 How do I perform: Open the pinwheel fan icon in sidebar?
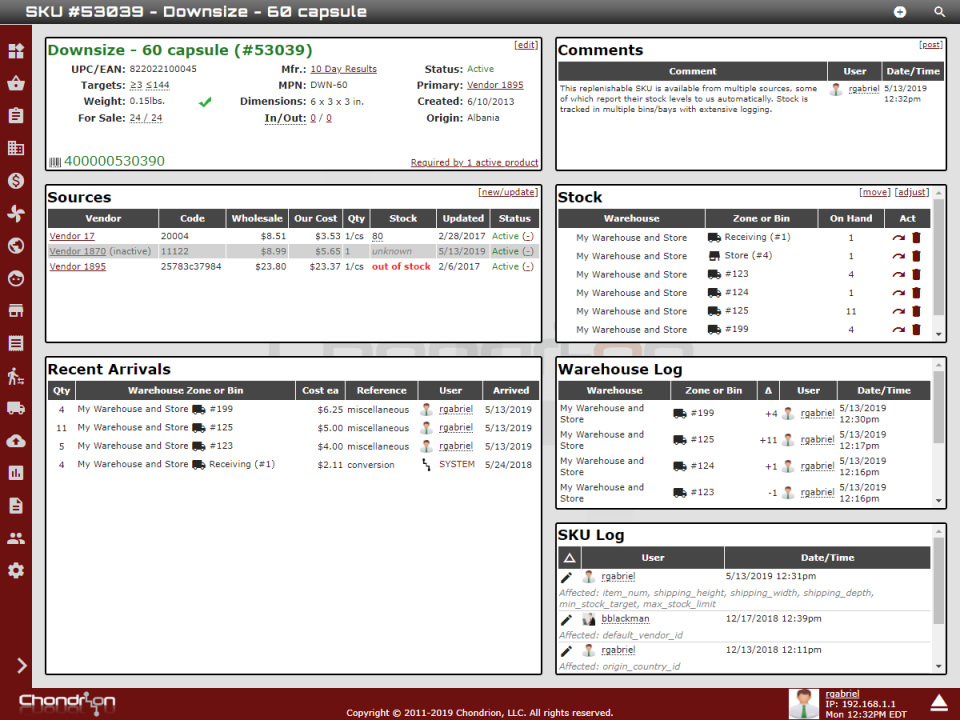coord(16,213)
